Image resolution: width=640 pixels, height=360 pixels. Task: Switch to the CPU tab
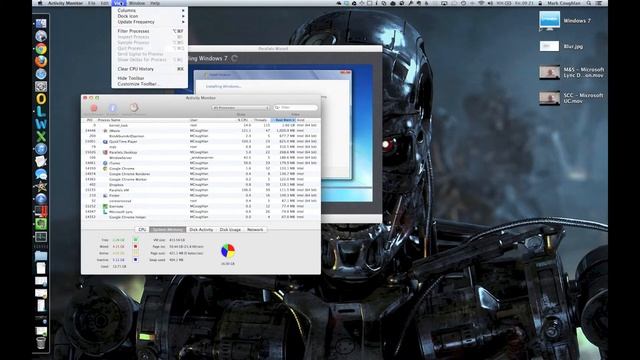(142, 230)
